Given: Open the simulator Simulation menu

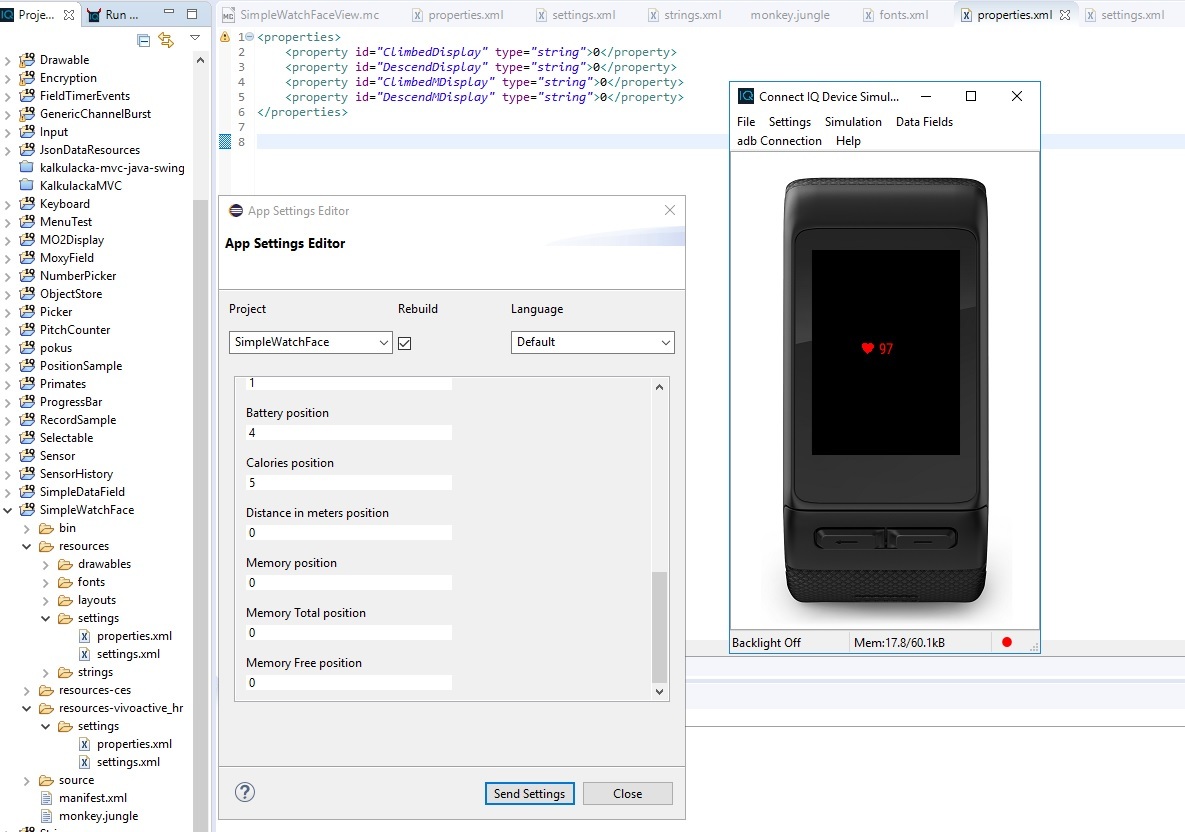Looking at the screenshot, I should 853,122.
